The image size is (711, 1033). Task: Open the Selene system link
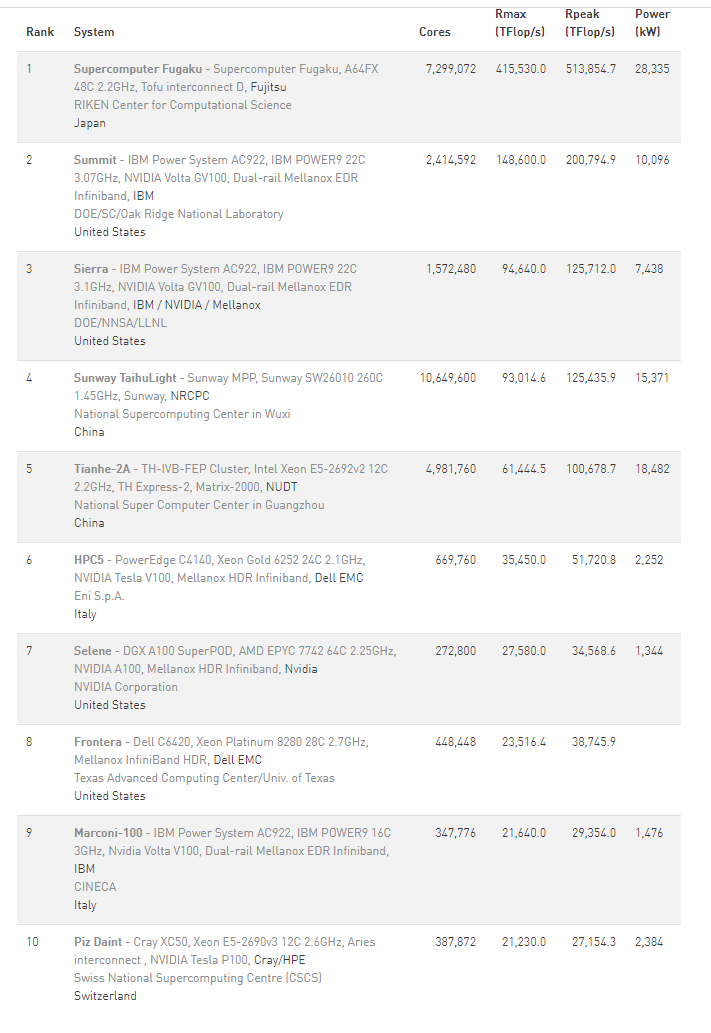click(x=93, y=651)
